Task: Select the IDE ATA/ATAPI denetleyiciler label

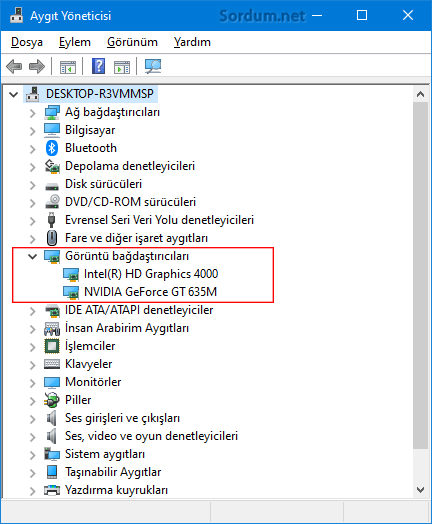Action: [x=139, y=310]
